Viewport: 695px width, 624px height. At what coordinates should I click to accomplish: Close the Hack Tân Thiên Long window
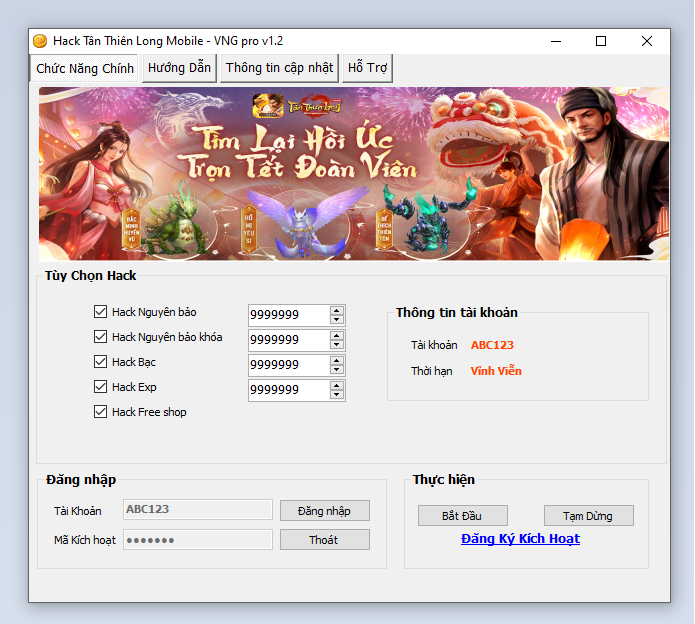tap(647, 41)
